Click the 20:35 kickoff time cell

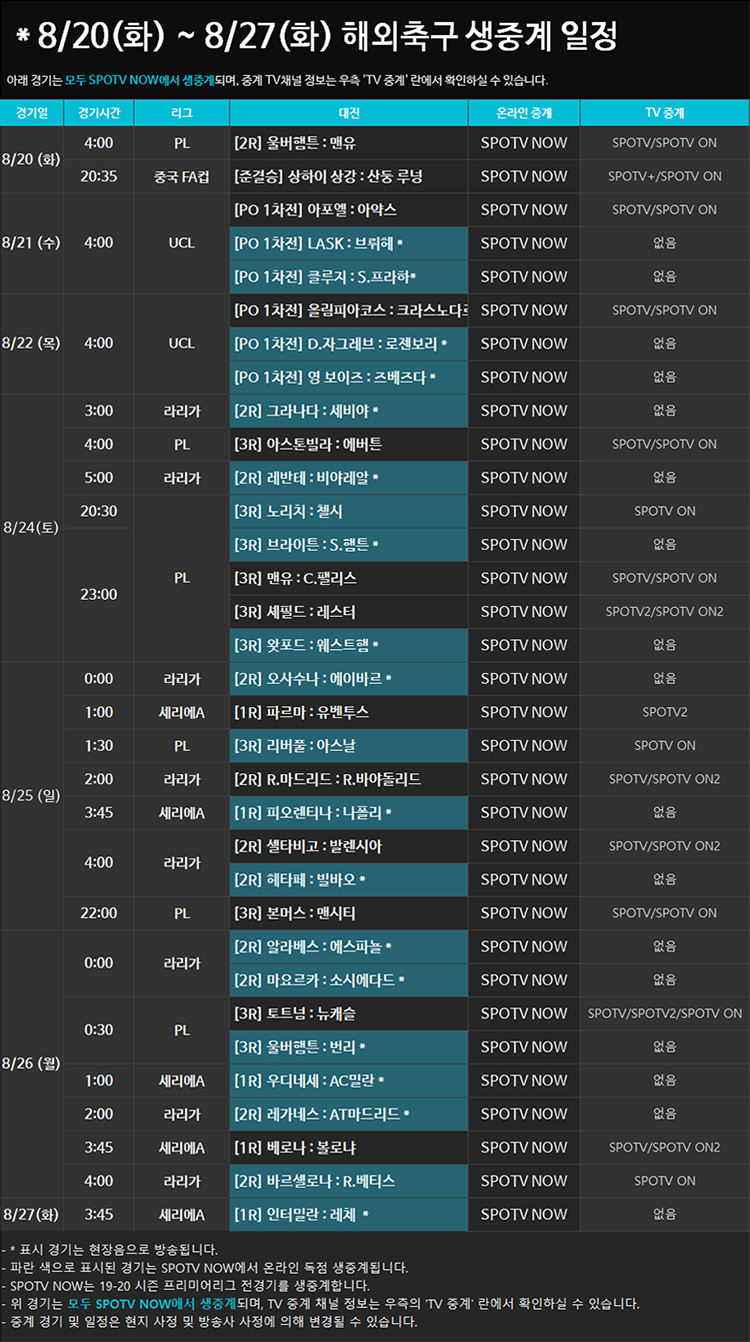tap(98, 176)
